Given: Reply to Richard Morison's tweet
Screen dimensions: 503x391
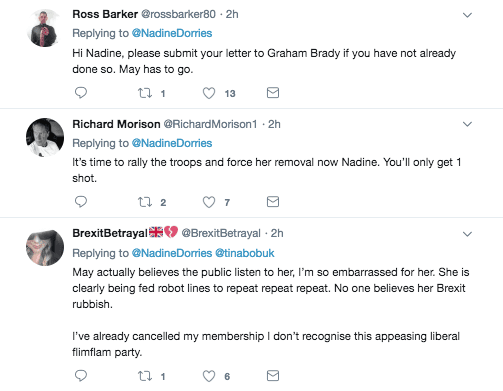Looking at the screenshot, I should point(81,202).
